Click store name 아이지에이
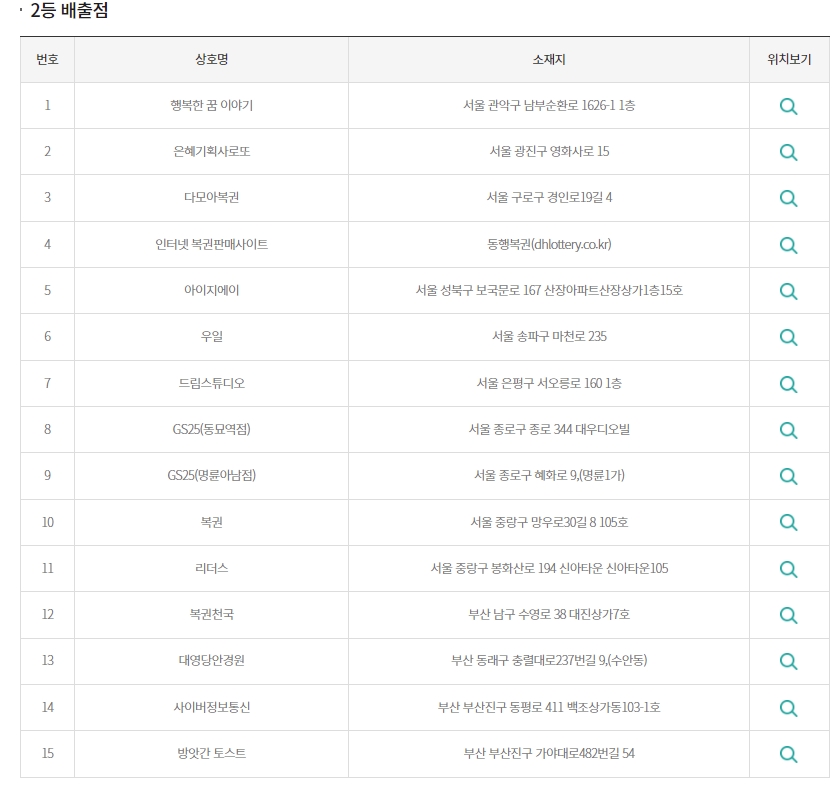This screenshot has width=838, height=787. click(x=212, y=290)
